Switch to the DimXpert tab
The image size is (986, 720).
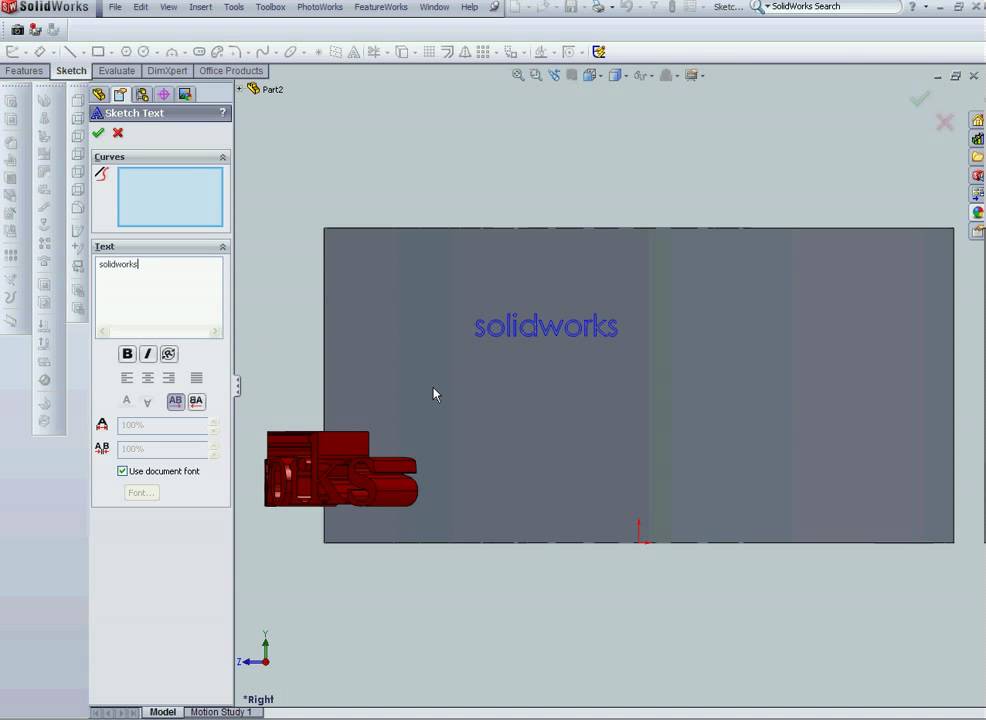(167, 71)
